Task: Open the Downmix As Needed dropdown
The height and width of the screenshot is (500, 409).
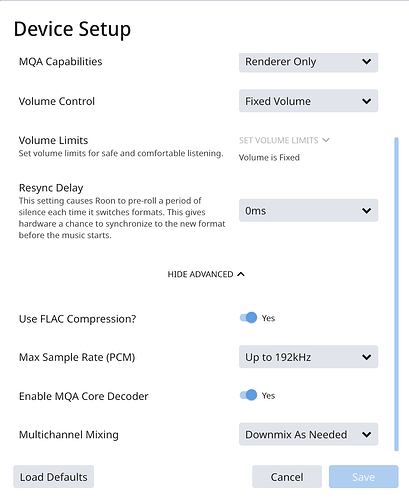Action: pos(308,434)
